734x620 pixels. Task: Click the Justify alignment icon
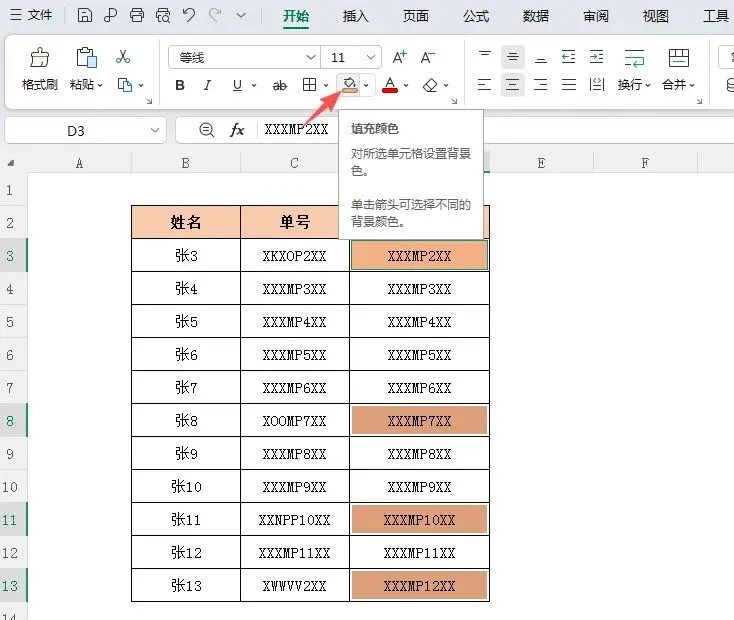click(x=569, y=85)
